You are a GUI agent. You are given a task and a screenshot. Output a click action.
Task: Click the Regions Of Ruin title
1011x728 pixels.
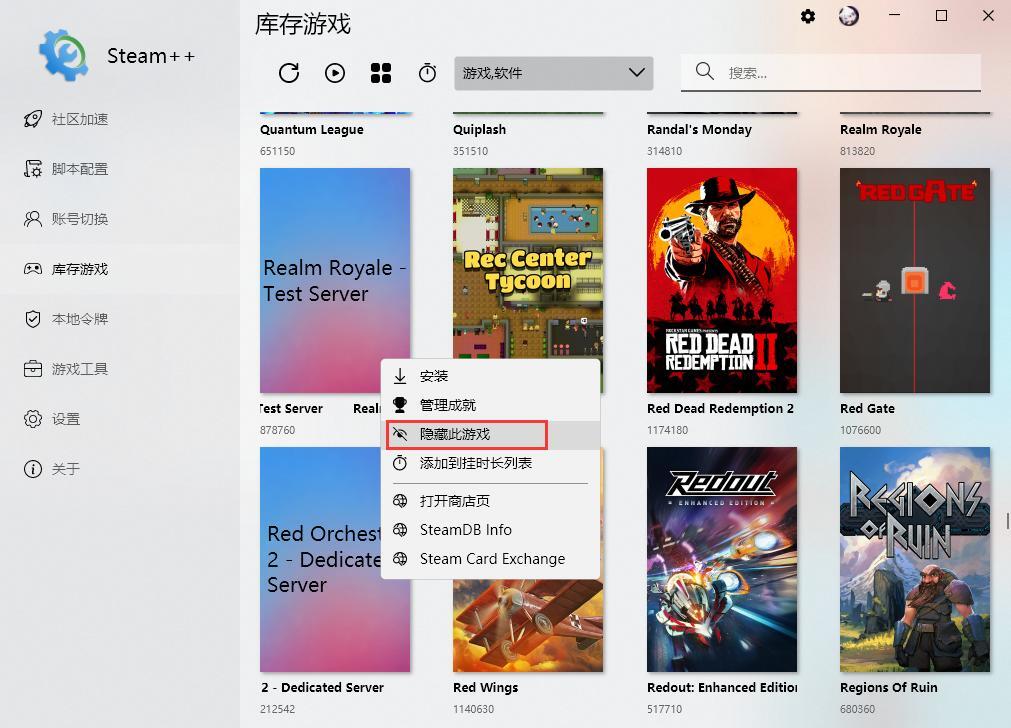click(888, 687)
